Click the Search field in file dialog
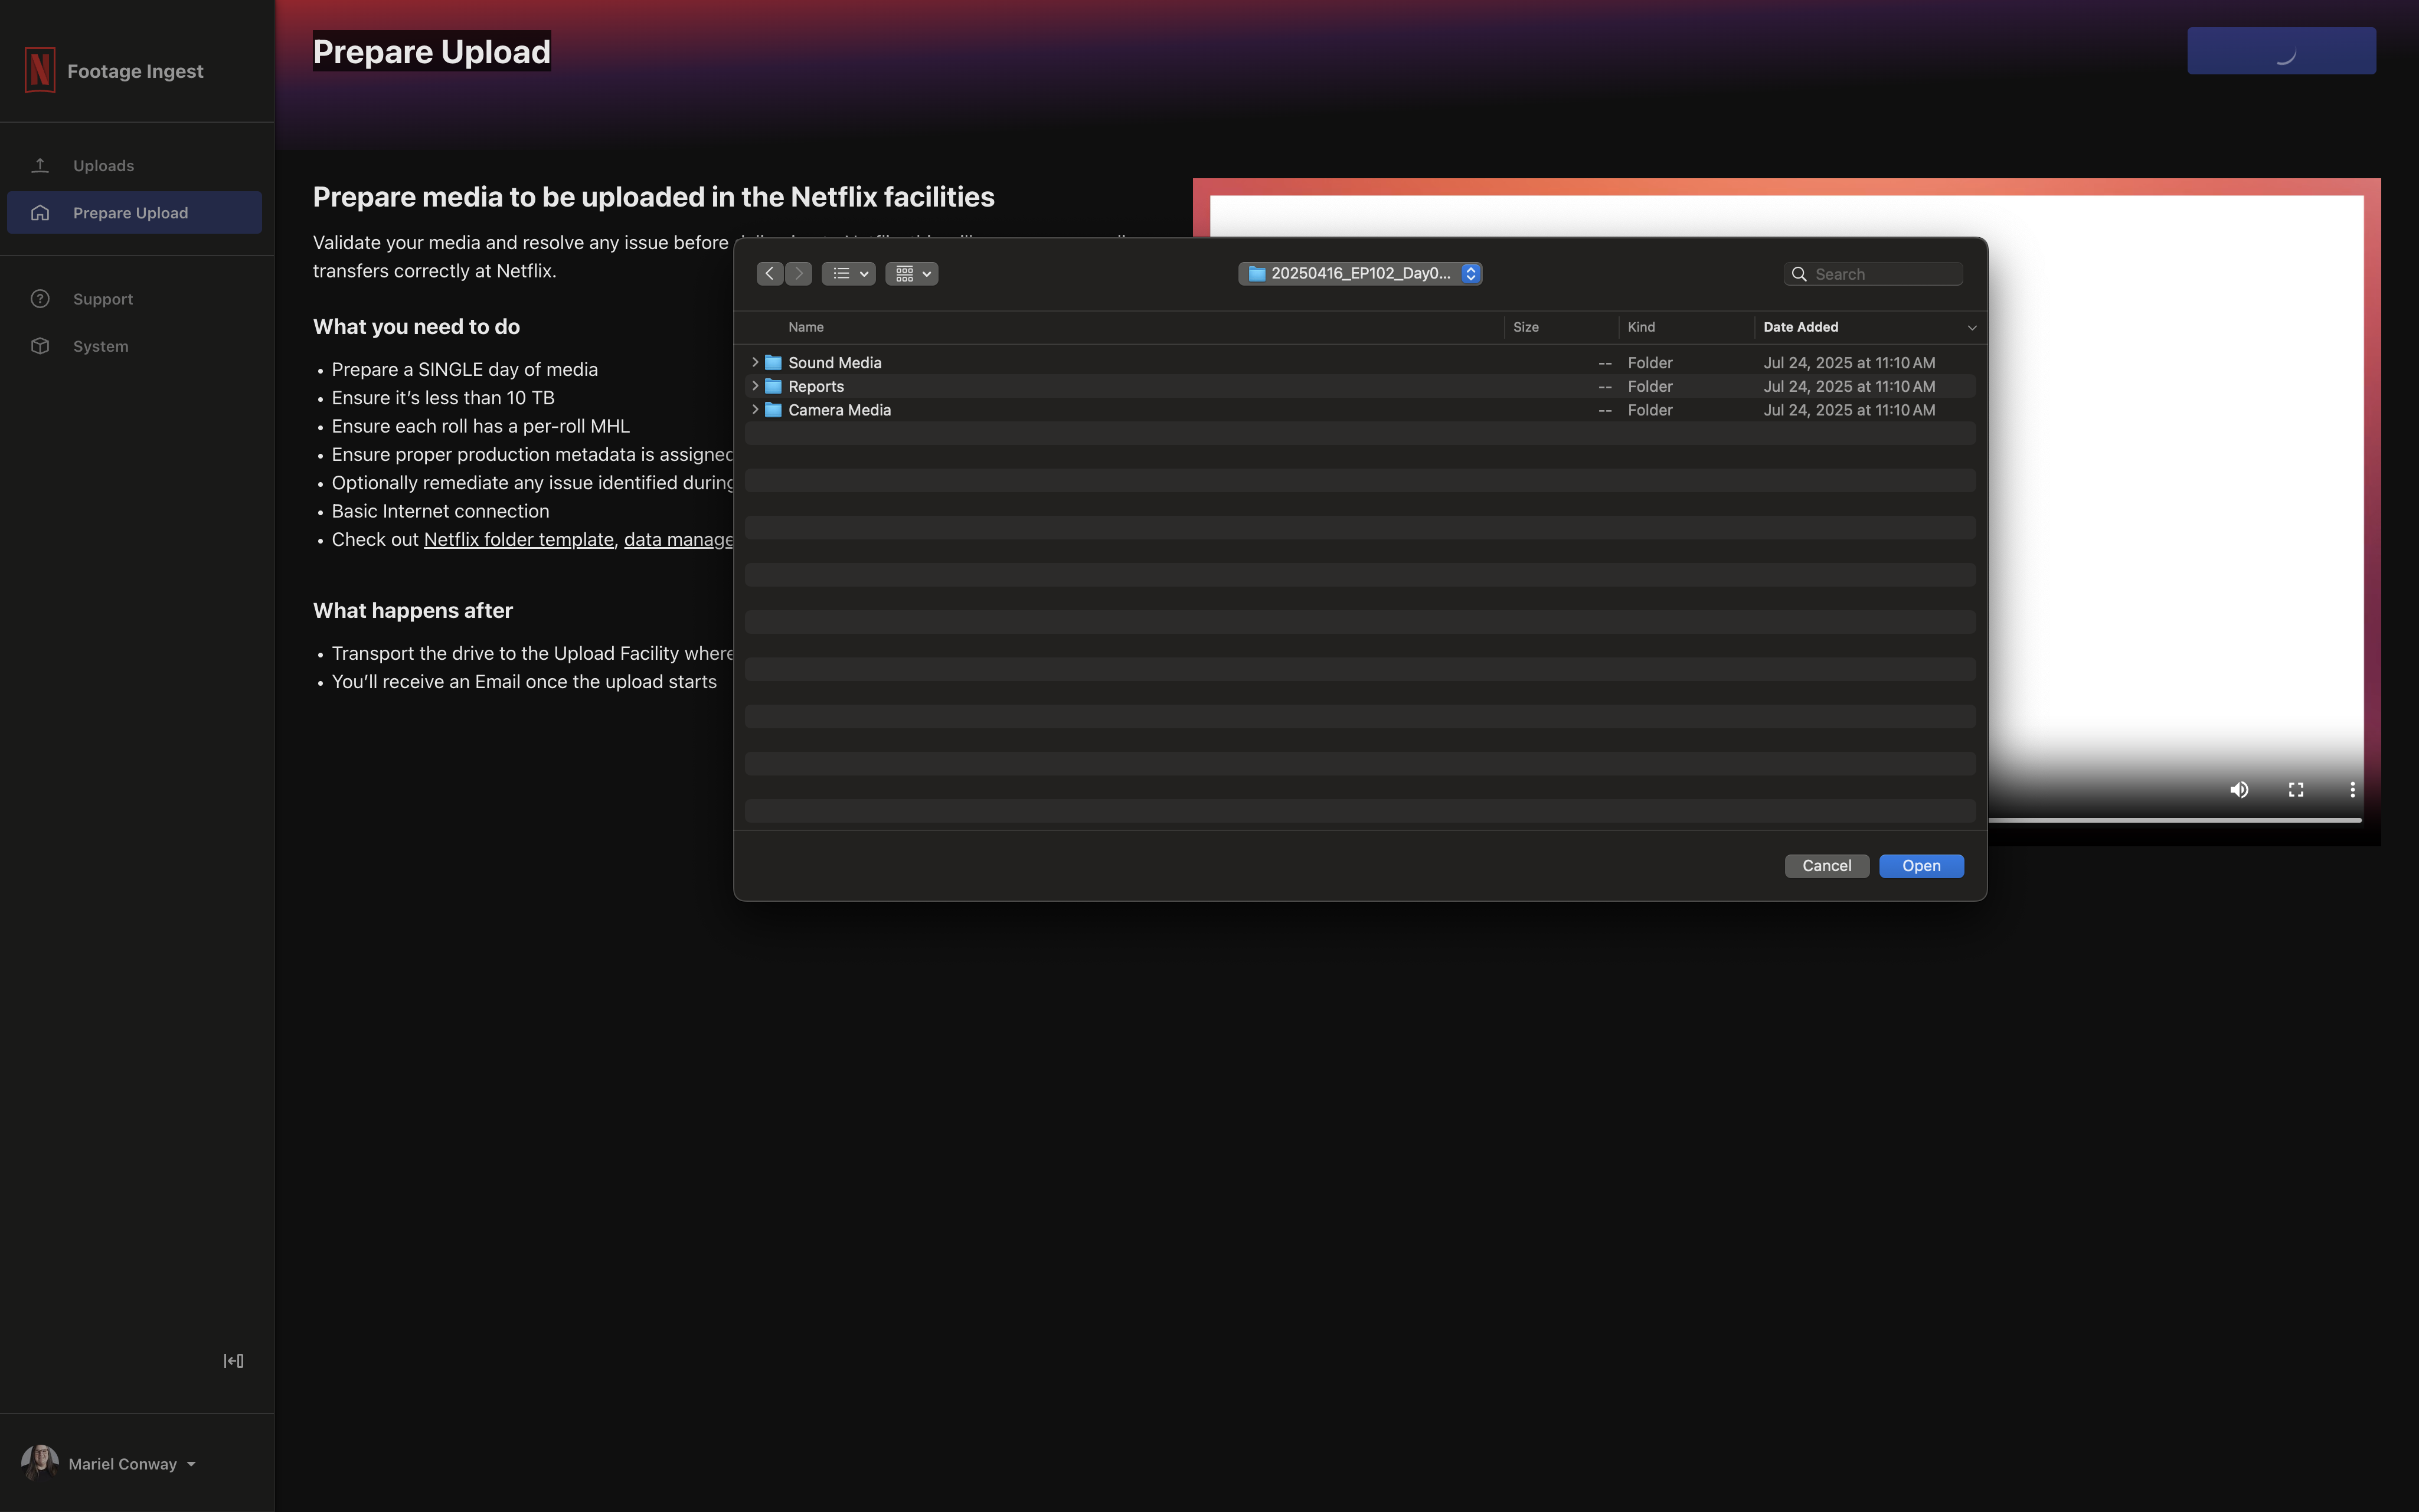This screenshot has height=1512, width=2419. [x=1873, y=274]
